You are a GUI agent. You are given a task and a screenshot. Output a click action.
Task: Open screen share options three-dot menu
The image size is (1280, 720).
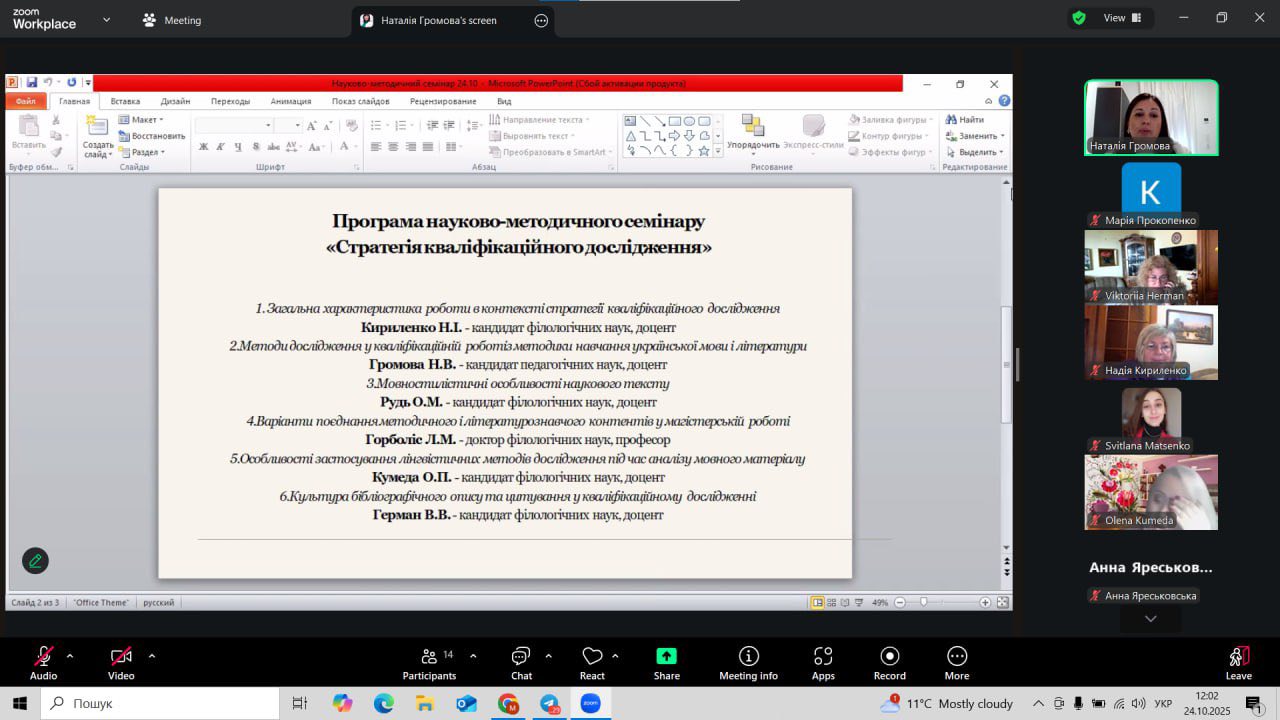click(x=541, y=20)
